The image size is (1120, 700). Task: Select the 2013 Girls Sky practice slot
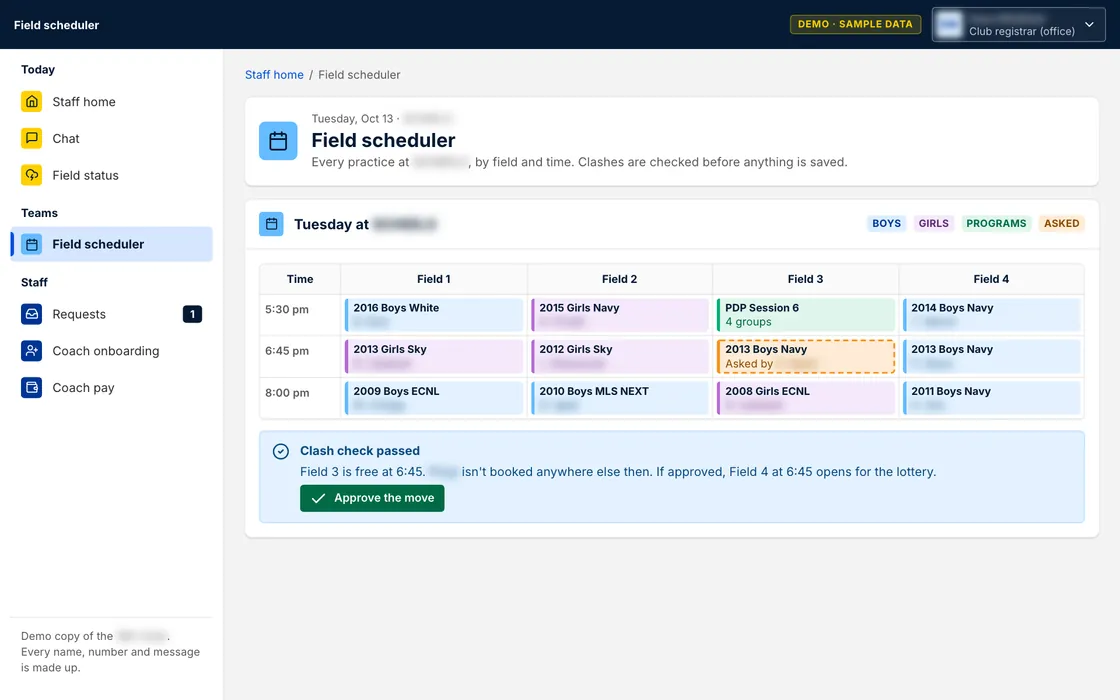pyautogui.click(x=434, y=356)
